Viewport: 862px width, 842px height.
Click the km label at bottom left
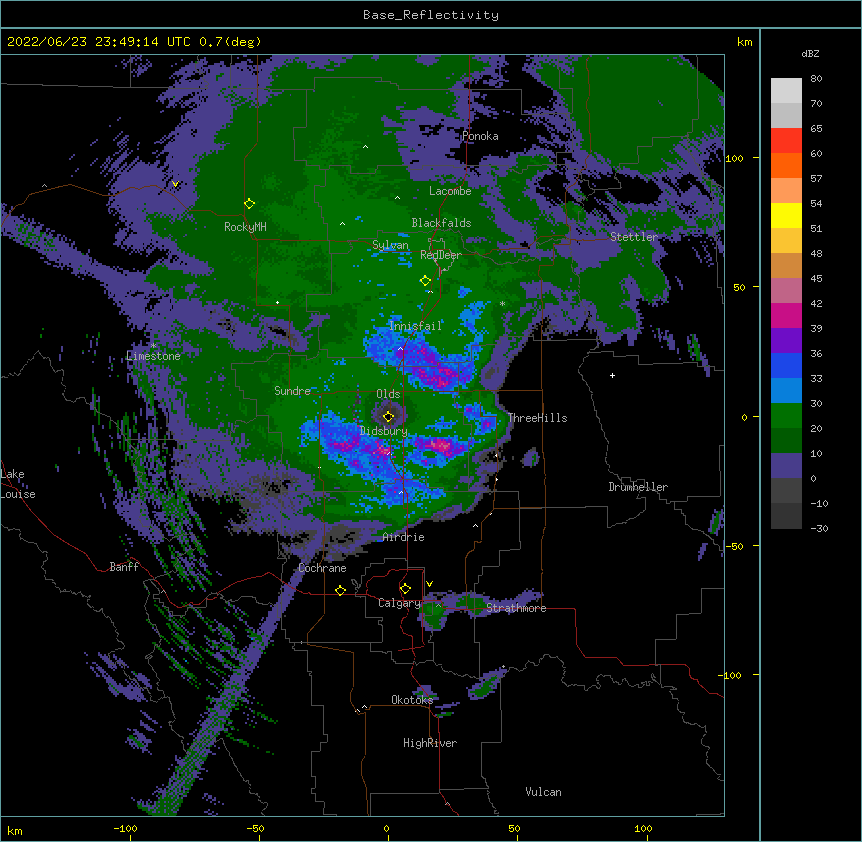tap(15, 831)
